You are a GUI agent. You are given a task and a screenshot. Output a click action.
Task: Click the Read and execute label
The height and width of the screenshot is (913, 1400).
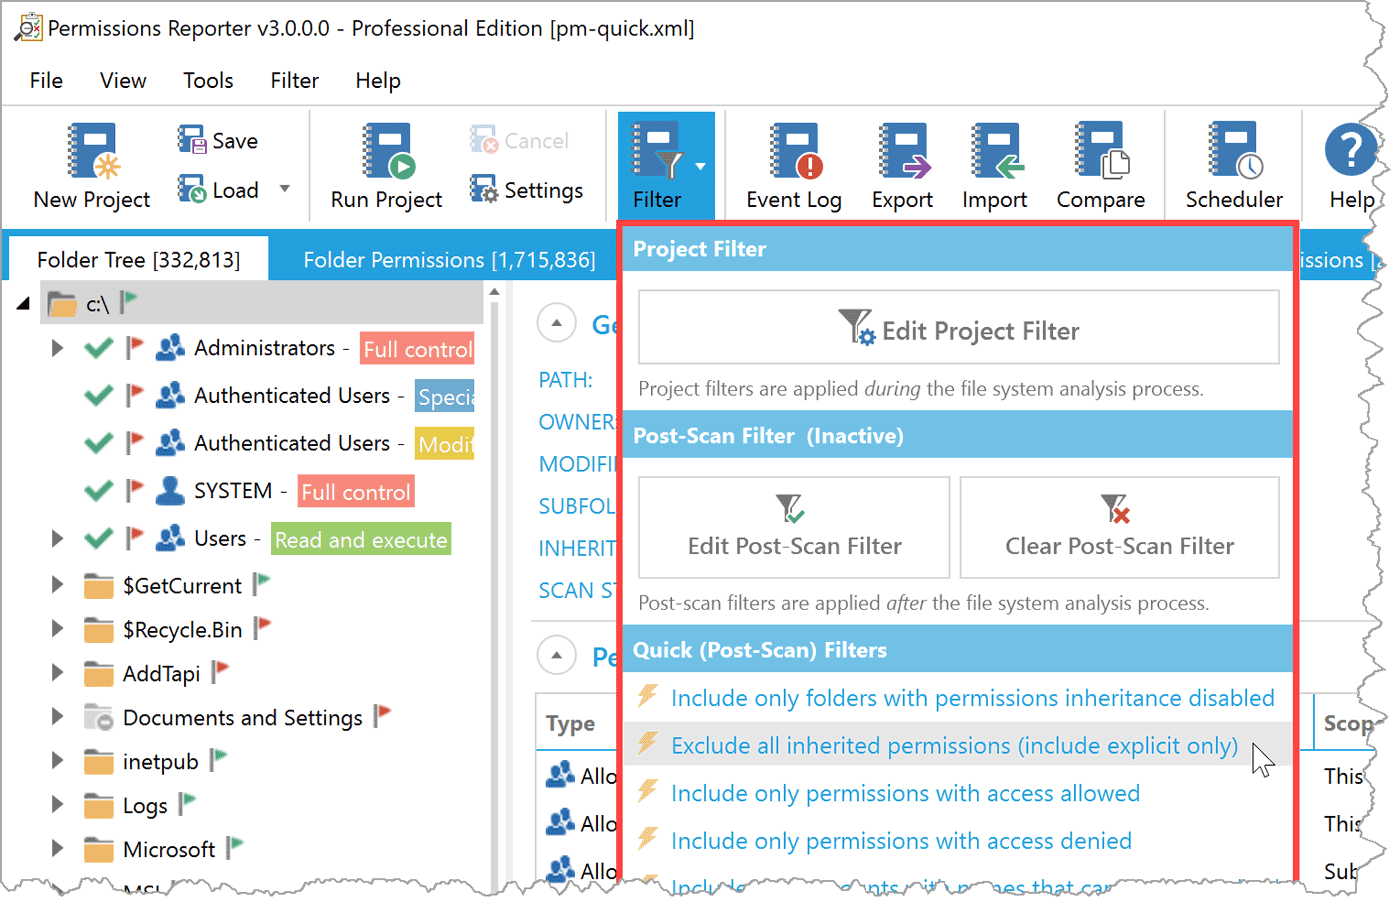pyautogui.click(x=361, y=540)
